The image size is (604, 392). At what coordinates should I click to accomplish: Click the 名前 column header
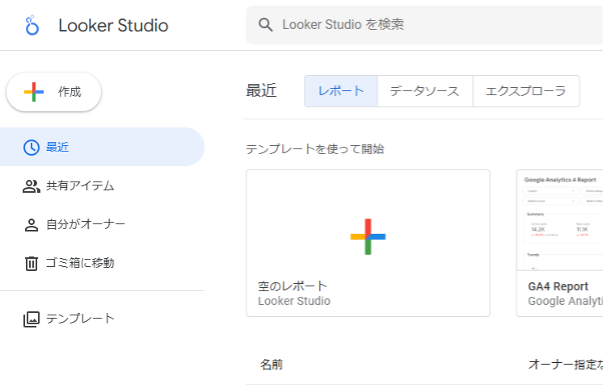pyautogui.click(x=271, y=365)
